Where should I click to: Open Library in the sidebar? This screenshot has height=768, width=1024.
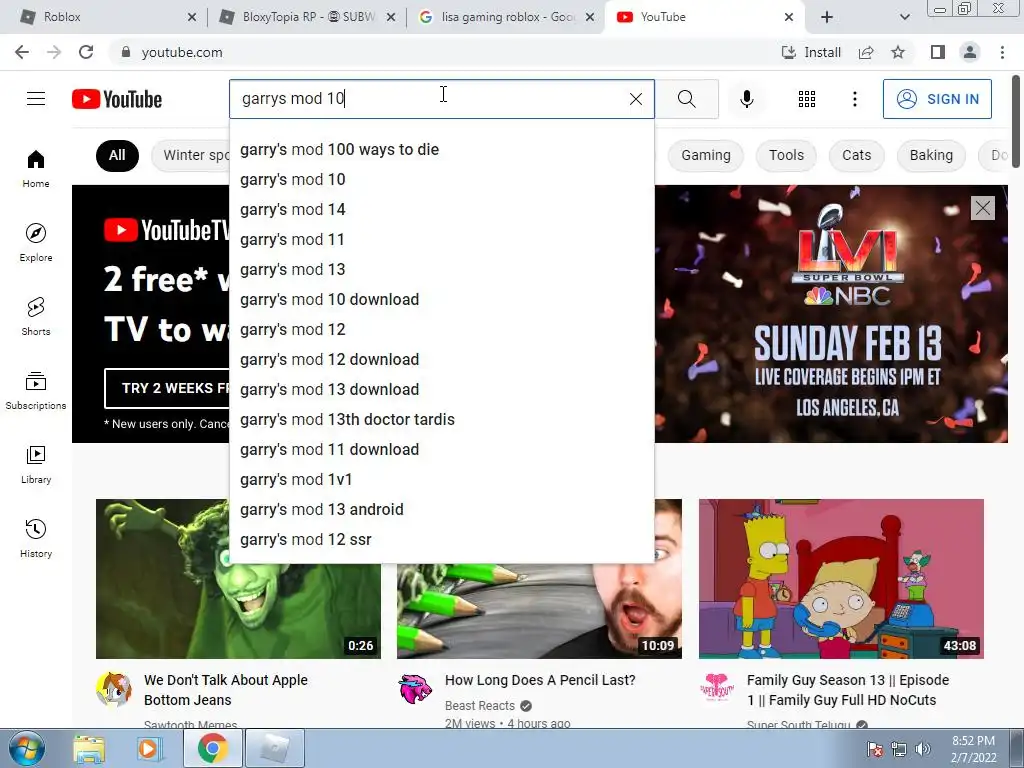[36, 464]
